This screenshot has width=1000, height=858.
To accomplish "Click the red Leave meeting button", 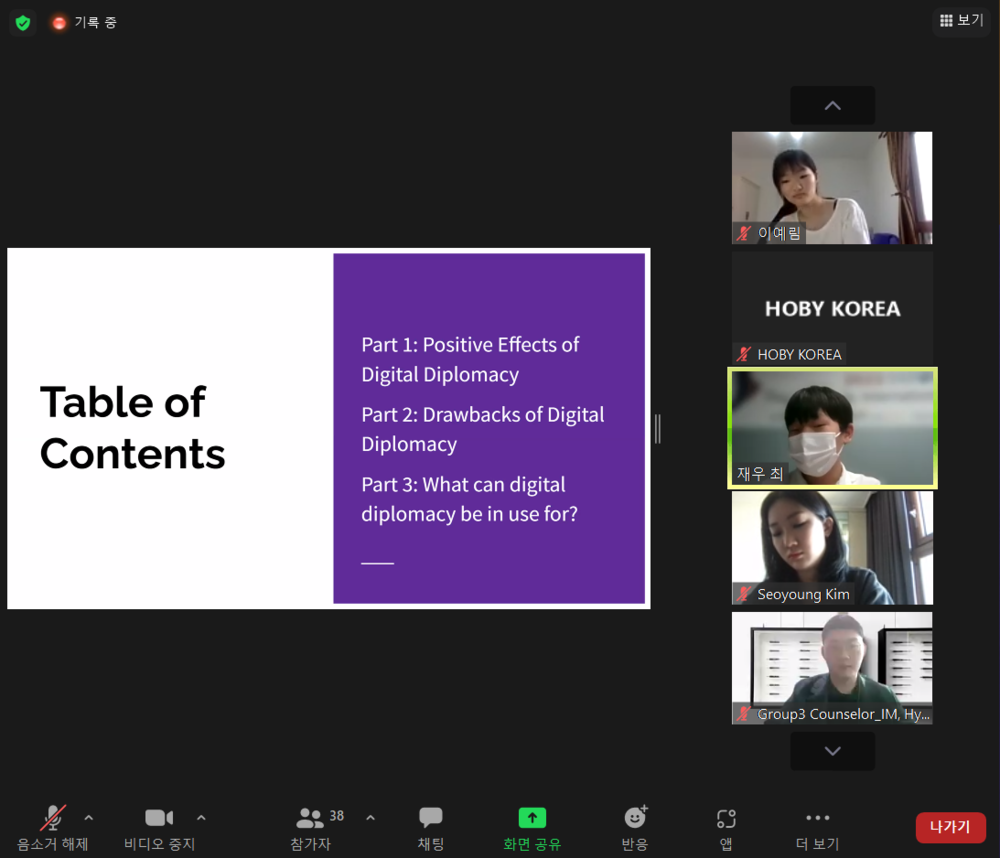I will click(950, 827).
